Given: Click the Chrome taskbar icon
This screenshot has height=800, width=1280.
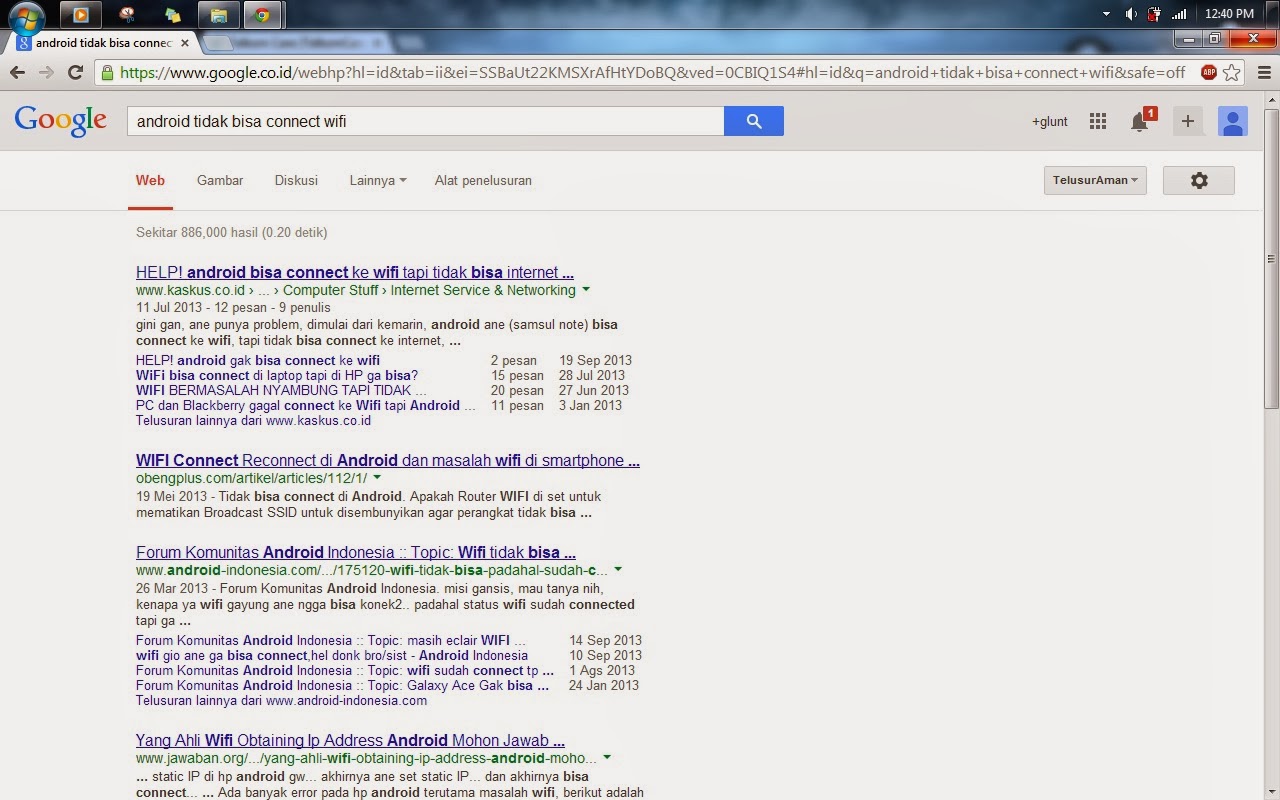Looking at the screenshot, I should pos(263,15).
